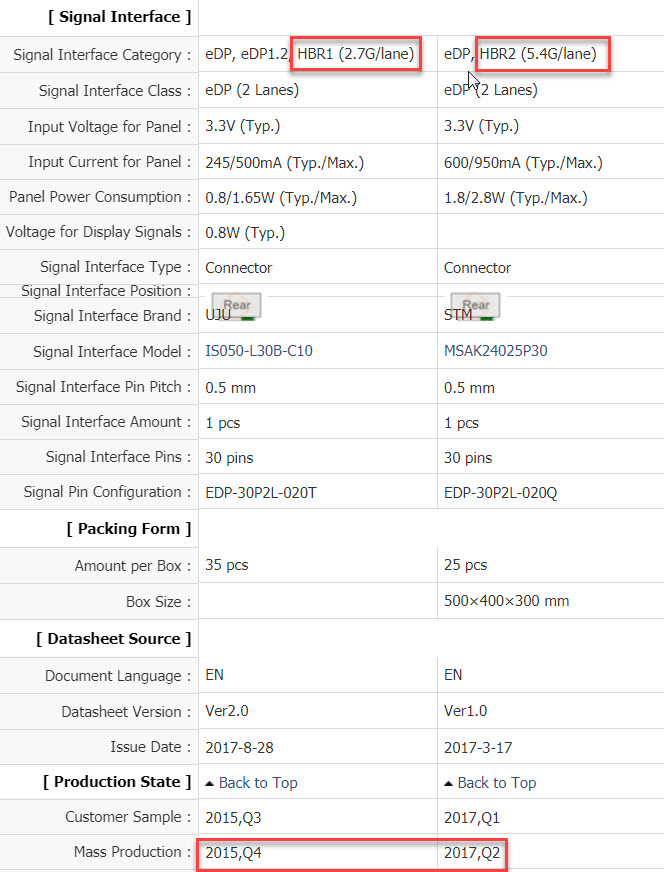664x872 pixels.
Task: Click the Rear position icon above UJU
Action: point(236,305)
